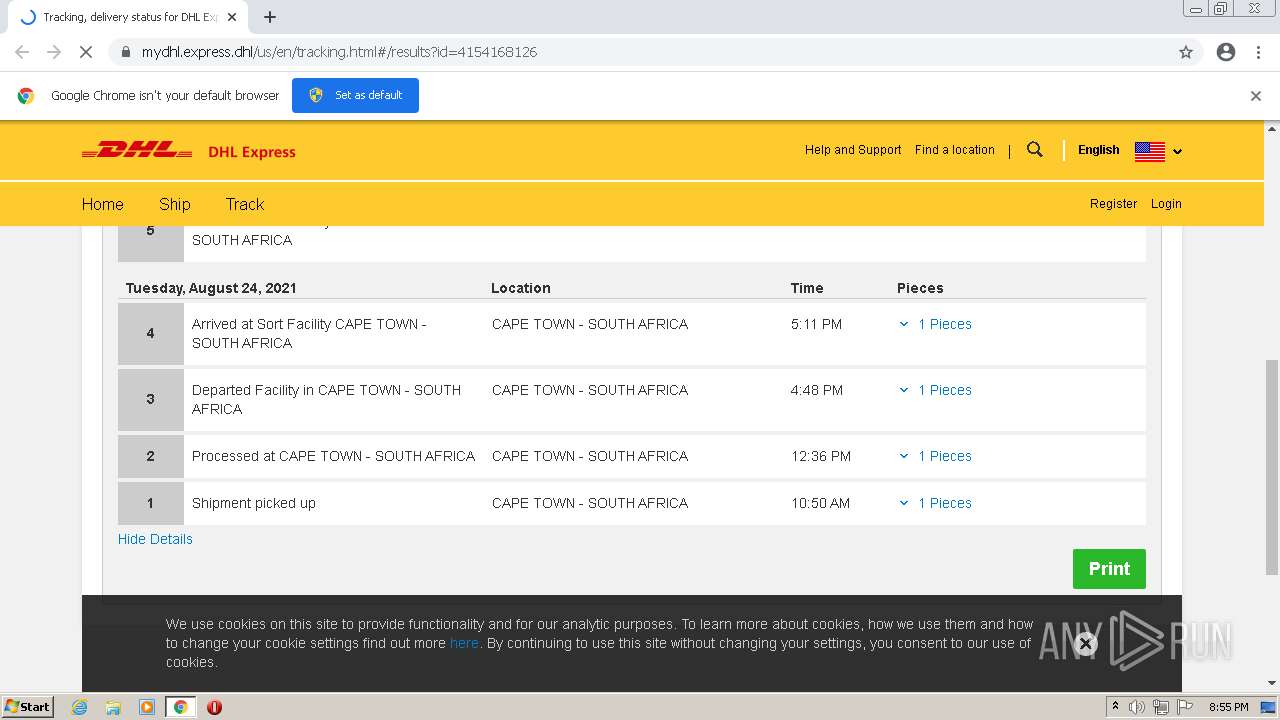Click the 'Tuesday, August 24, 2021' date header
Image resolution: width=1280 pixels, height=720 pixels.
pyautogui.click(x=211, y=288)
